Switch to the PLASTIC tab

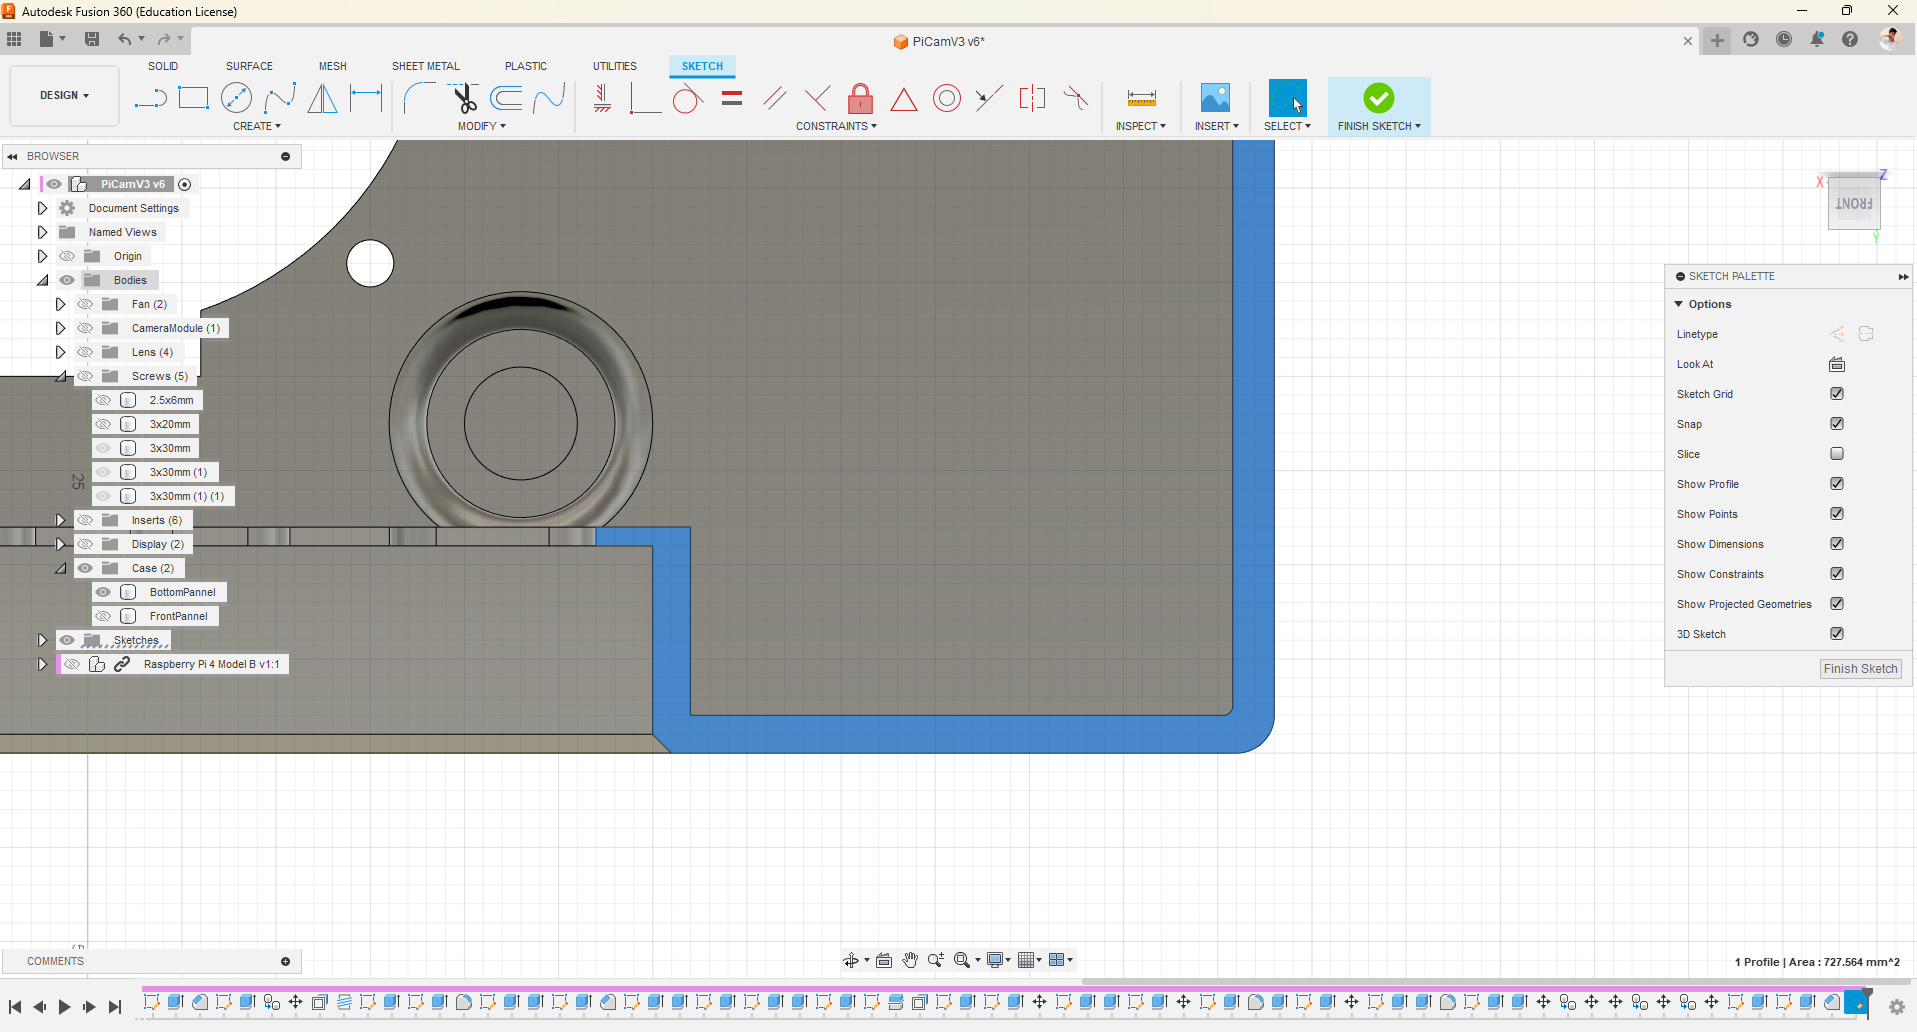point(526,66)
